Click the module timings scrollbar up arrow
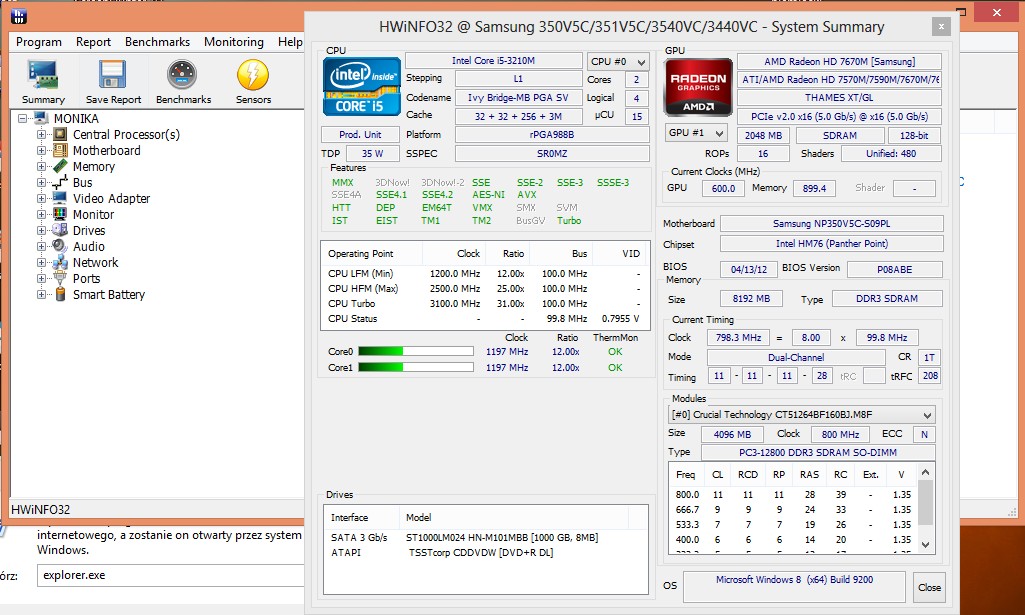1025x615 pixels. pos(926,472)
